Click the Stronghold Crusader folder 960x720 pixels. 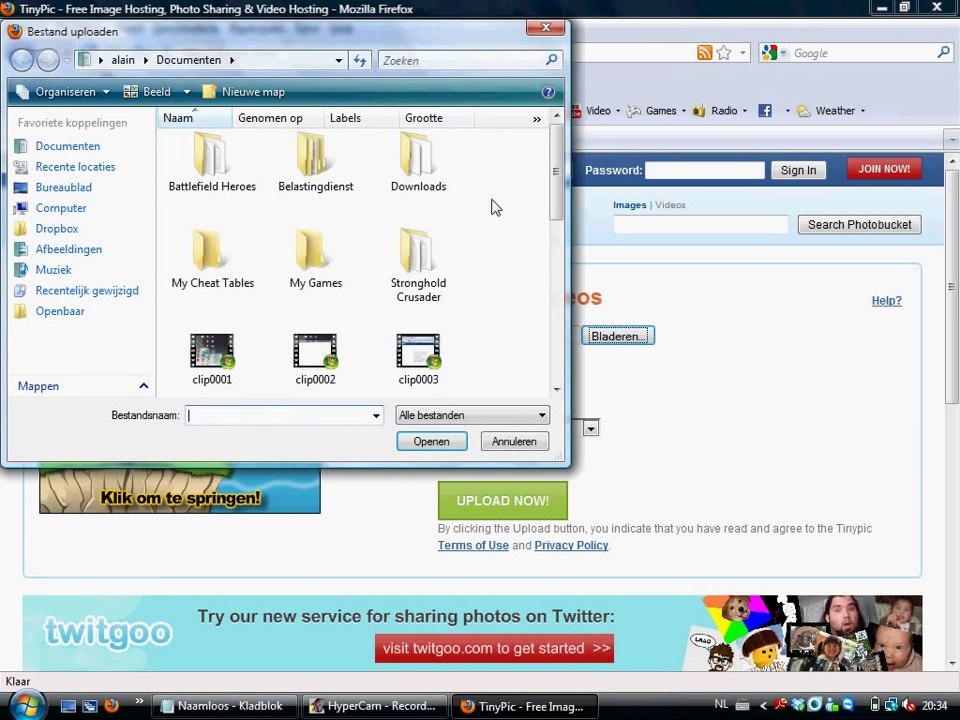pos(418,262)
